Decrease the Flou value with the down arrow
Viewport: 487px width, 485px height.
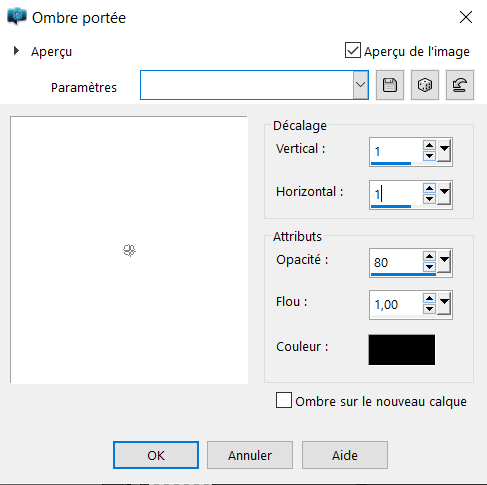tap(429, 309)
